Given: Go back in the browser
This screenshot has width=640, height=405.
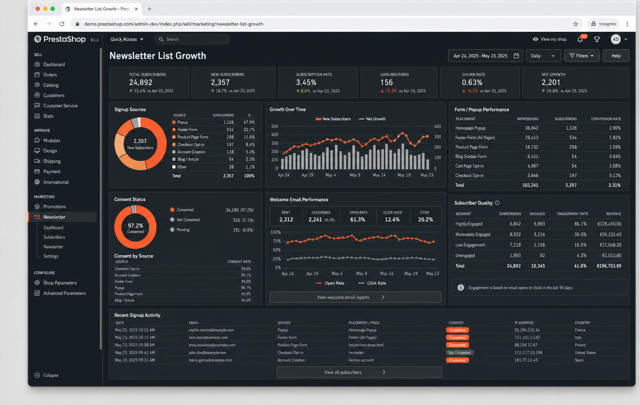Looking at the screenshot, I should click(36, 24).
